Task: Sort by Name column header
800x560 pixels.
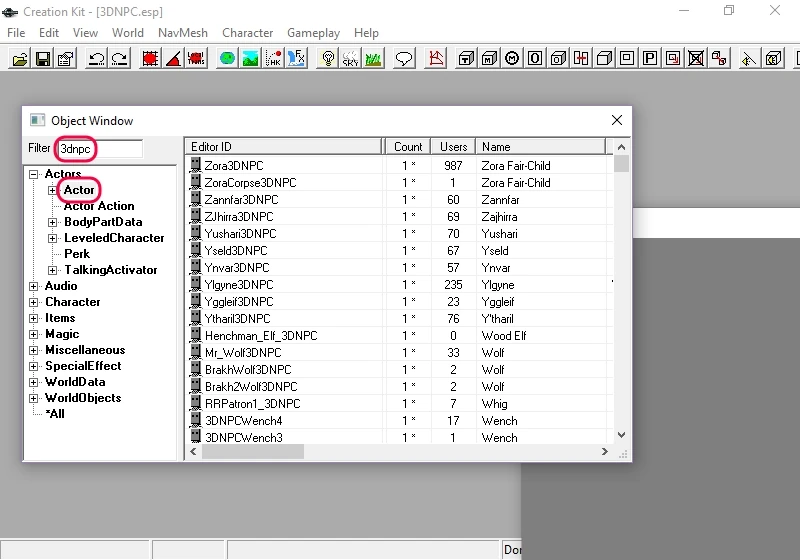Action: (x=540, y=147)
